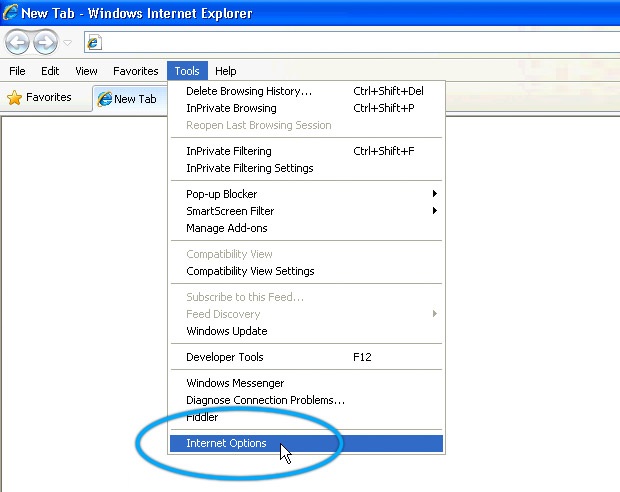The height and width of the screenshot is (492, 620).
Task: Open Manage Add-ons
Action: coord(306,228)
